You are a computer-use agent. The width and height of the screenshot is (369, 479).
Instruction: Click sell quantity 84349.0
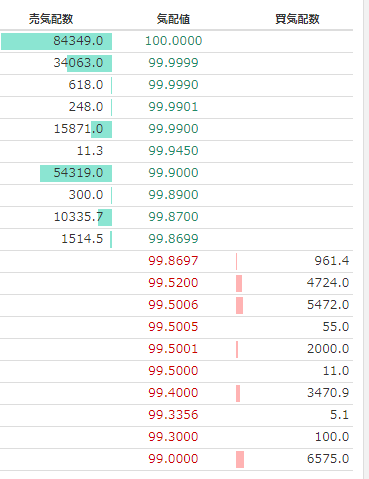click(x=78, y=41)
